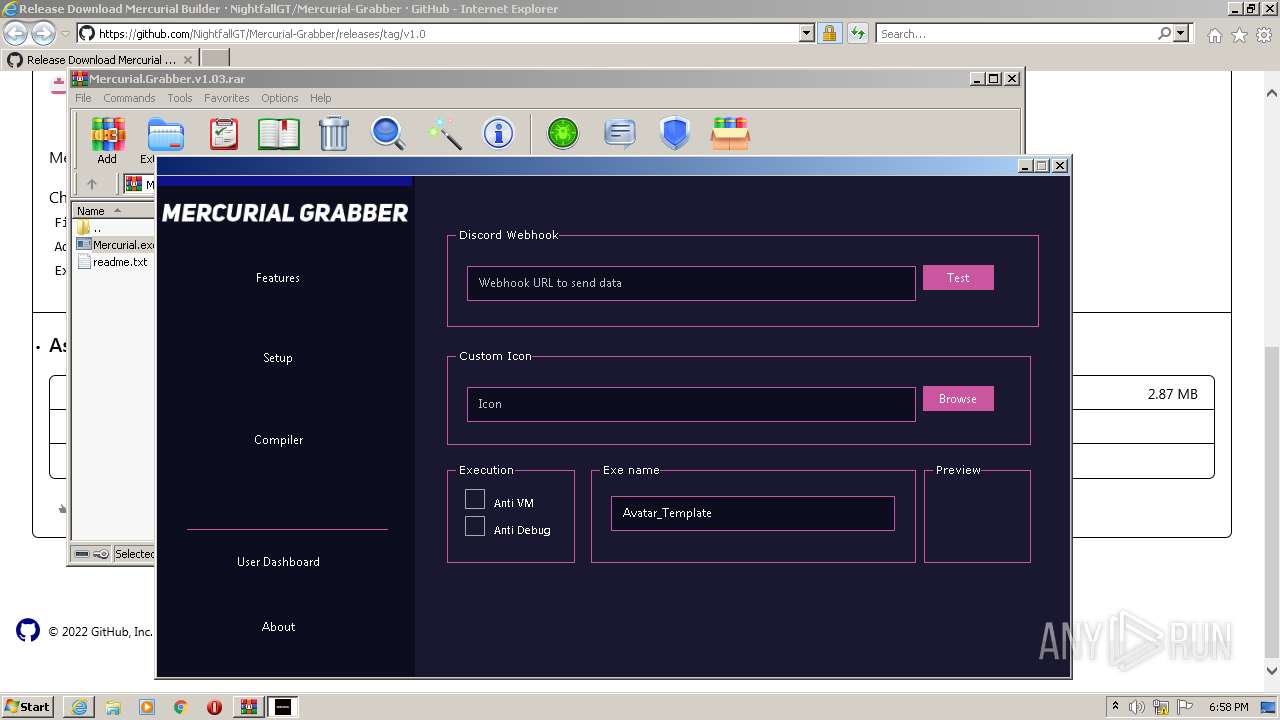Viewport: 1280px width, 720px height.
Task: Close the Release Download browser tab
Action: (x=187, y=60)
